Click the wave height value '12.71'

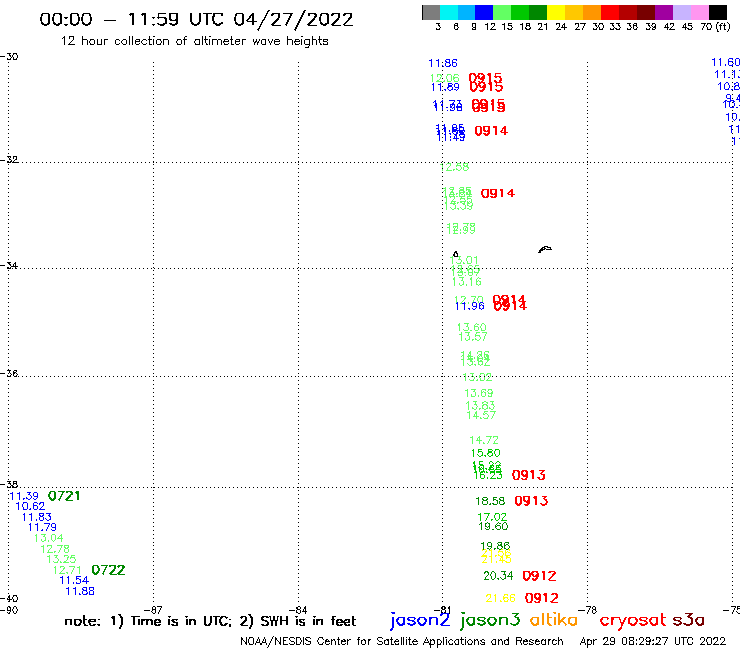click(67, 570)
